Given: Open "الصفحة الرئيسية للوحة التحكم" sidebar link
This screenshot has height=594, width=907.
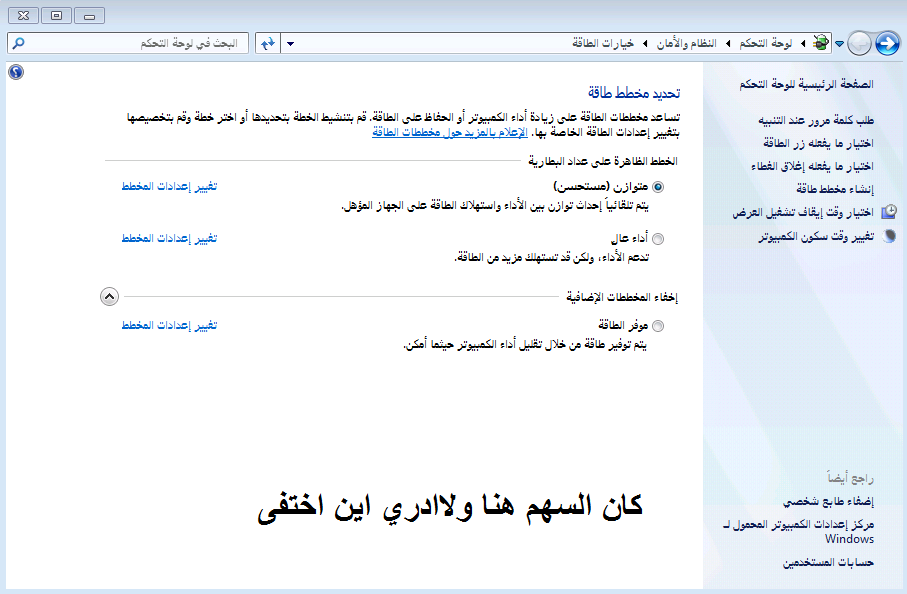Looking at the screenshot, I should tap(806, 84).
